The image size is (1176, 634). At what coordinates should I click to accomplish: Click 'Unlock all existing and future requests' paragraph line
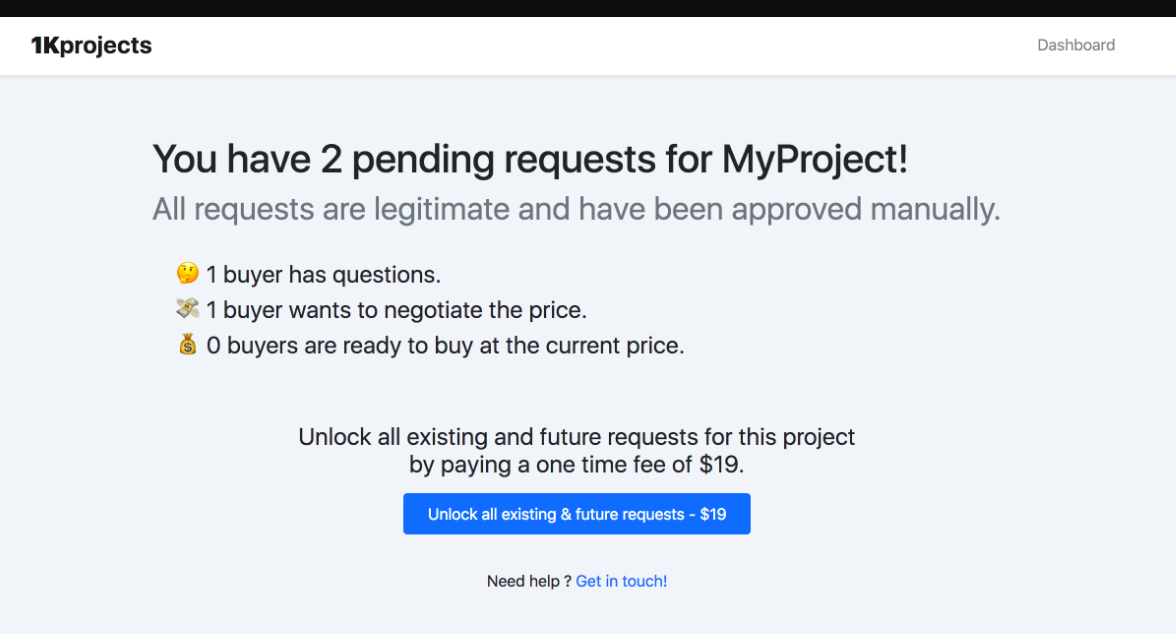tap(577, 437)
